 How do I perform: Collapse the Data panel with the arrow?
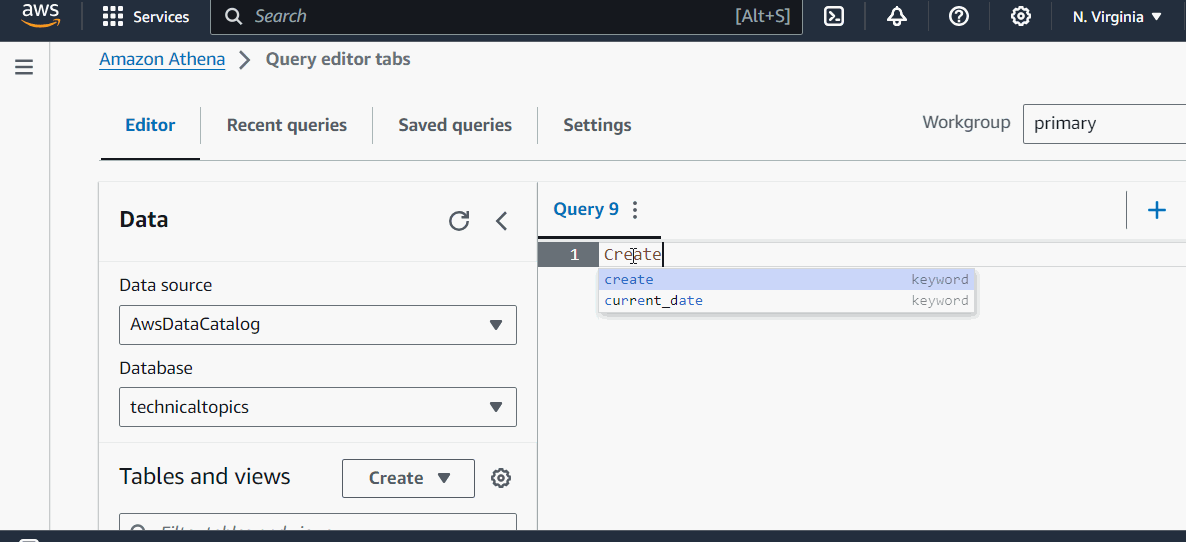click(x=502, y=221)
